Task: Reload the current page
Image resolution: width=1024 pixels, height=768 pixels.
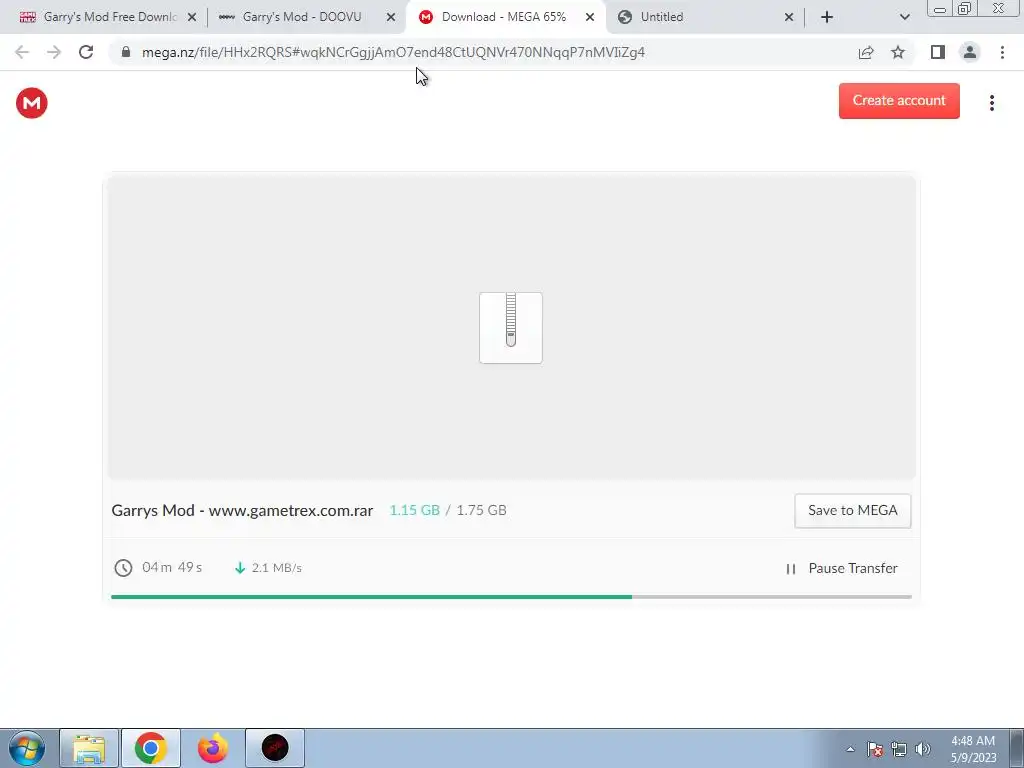Action: (x=86, y=52)
